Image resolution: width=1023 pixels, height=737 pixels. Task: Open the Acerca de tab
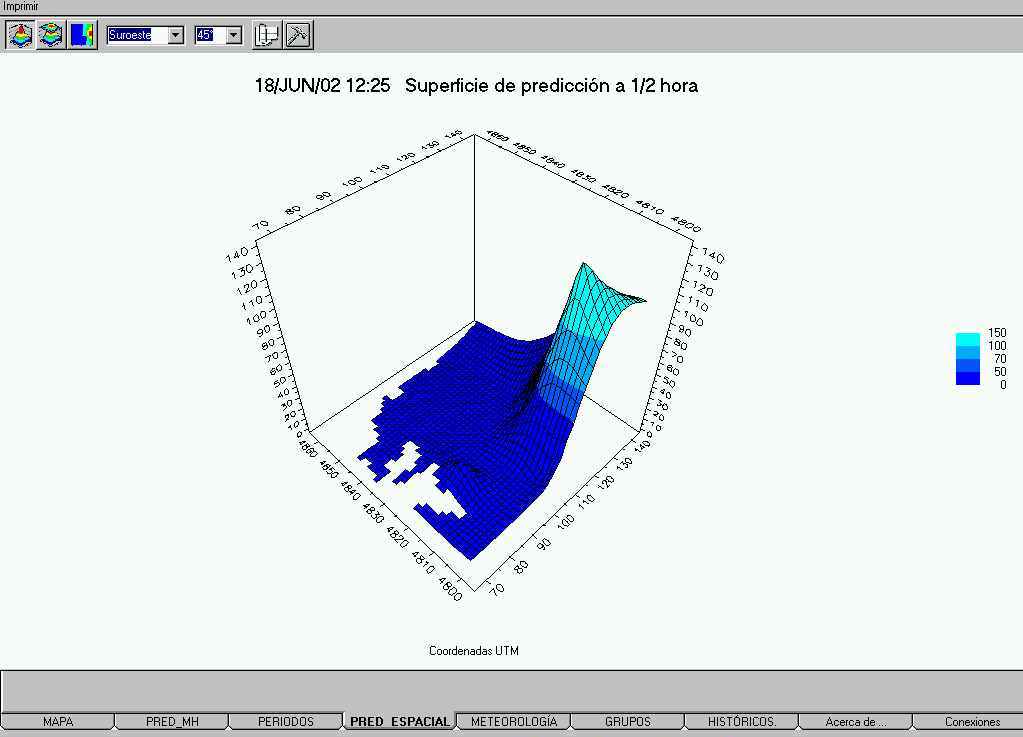[855, 721]
